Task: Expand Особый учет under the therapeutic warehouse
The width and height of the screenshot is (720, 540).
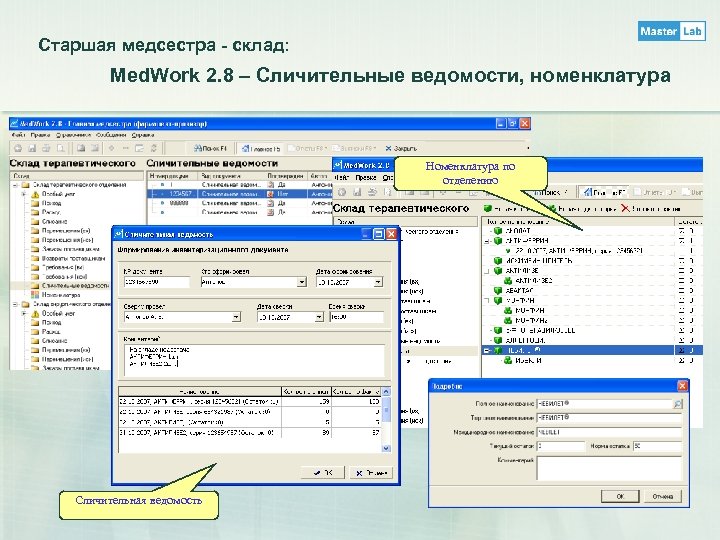Action: (x=24, y=194)
